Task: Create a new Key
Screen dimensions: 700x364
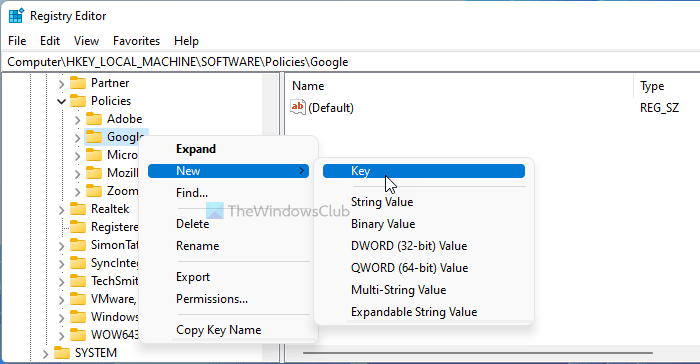Action: pos(424,171)
